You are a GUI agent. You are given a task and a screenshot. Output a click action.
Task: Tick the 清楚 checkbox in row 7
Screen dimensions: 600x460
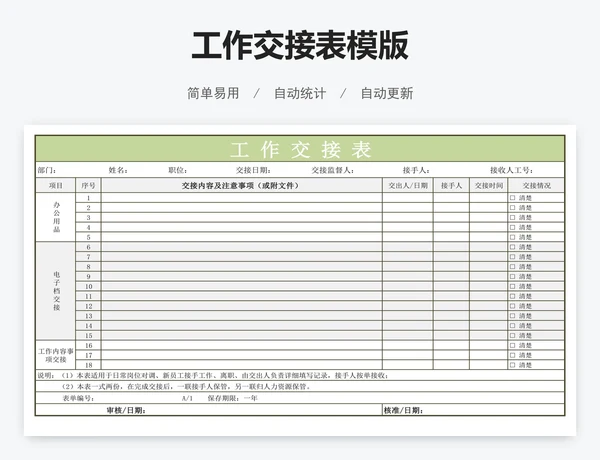click(x=512, y=257)
